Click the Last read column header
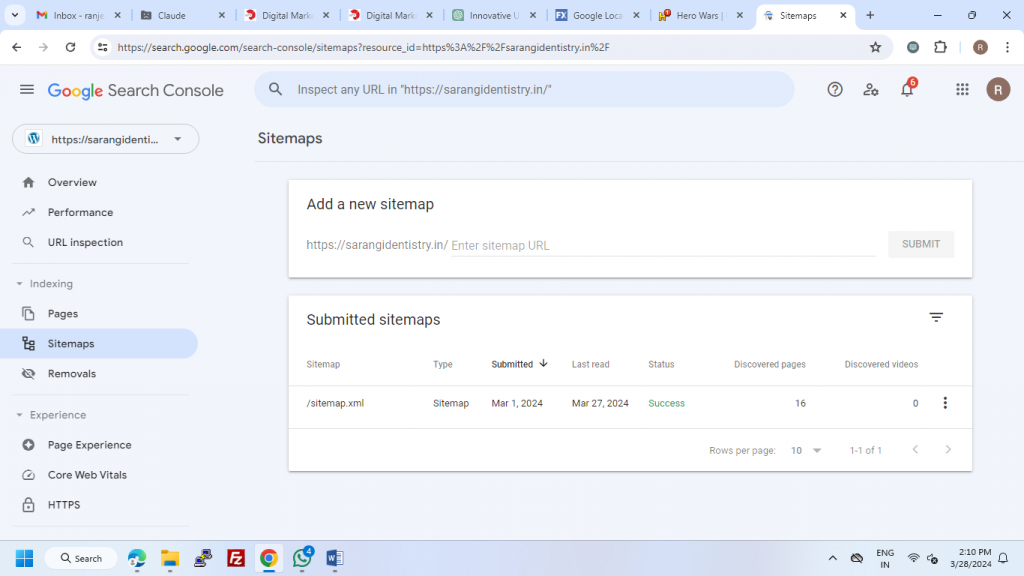The height and width of the screenshot is (576, 1024). coord(590,364)
